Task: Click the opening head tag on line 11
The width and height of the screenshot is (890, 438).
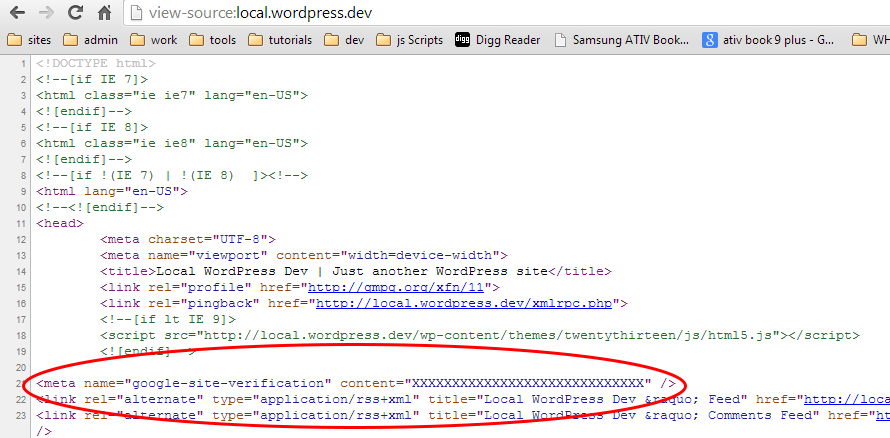Action: tap(60, 224)
